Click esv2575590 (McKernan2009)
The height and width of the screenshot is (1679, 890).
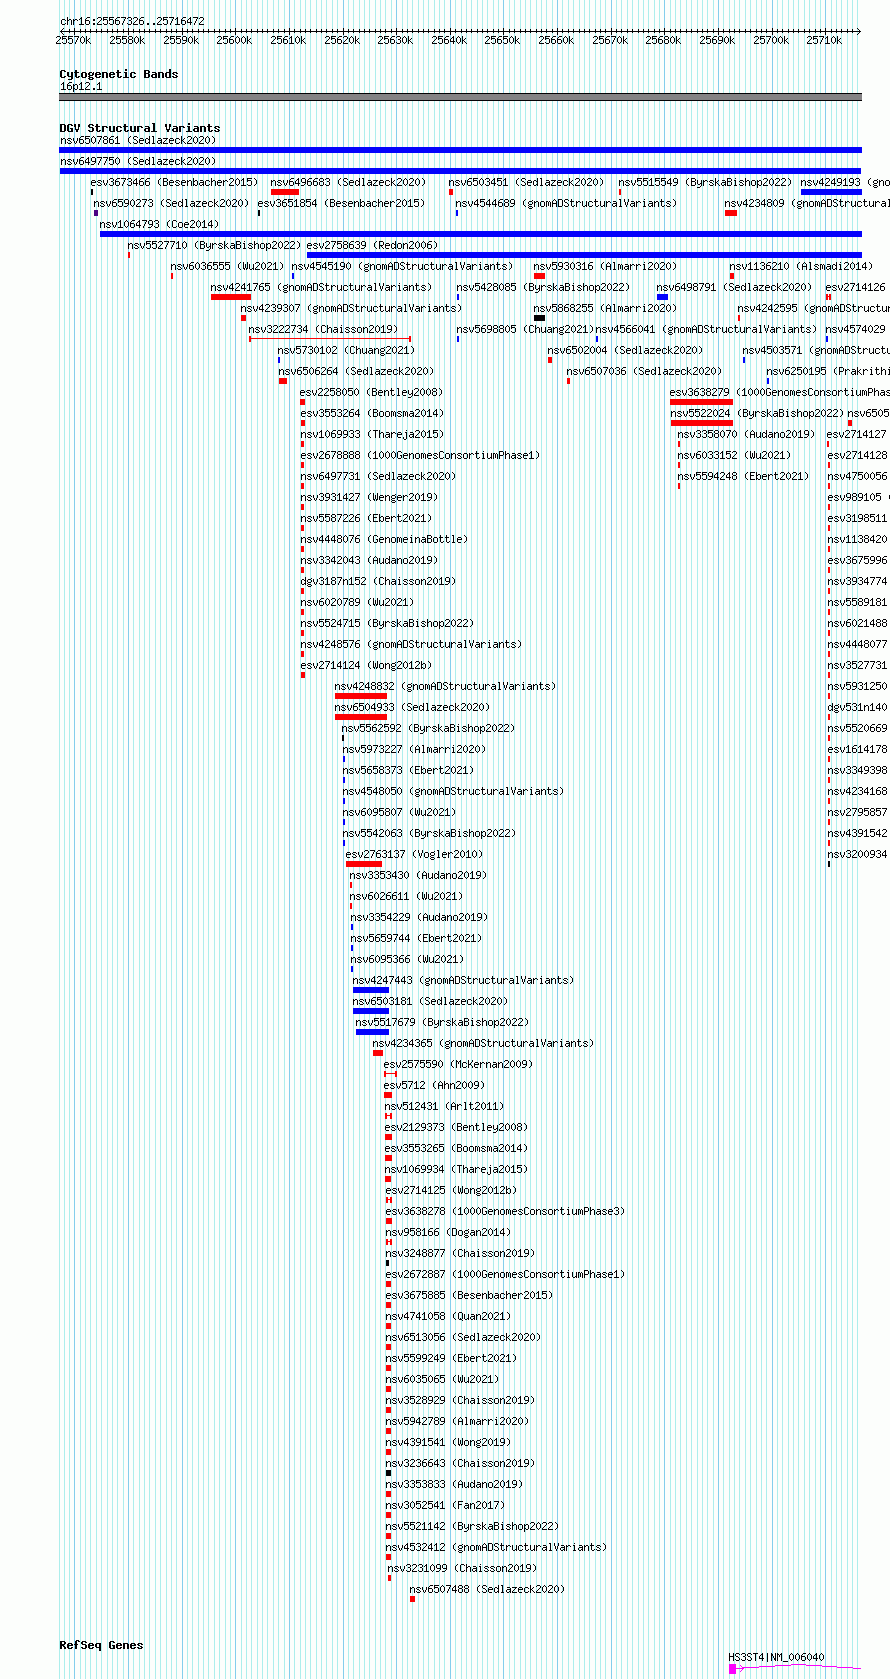click(x=458, y=1064)
